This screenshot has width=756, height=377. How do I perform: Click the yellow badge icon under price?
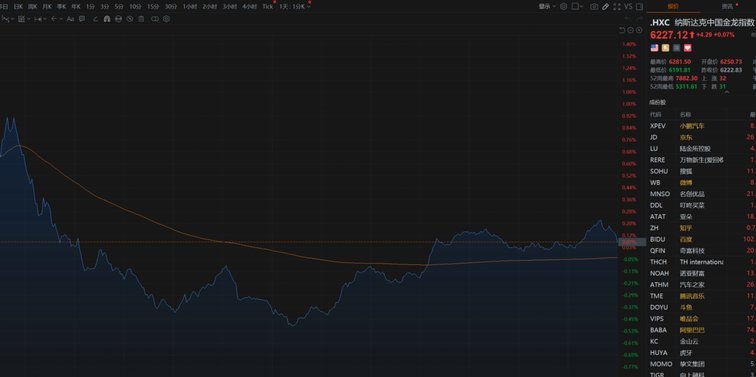665,48
